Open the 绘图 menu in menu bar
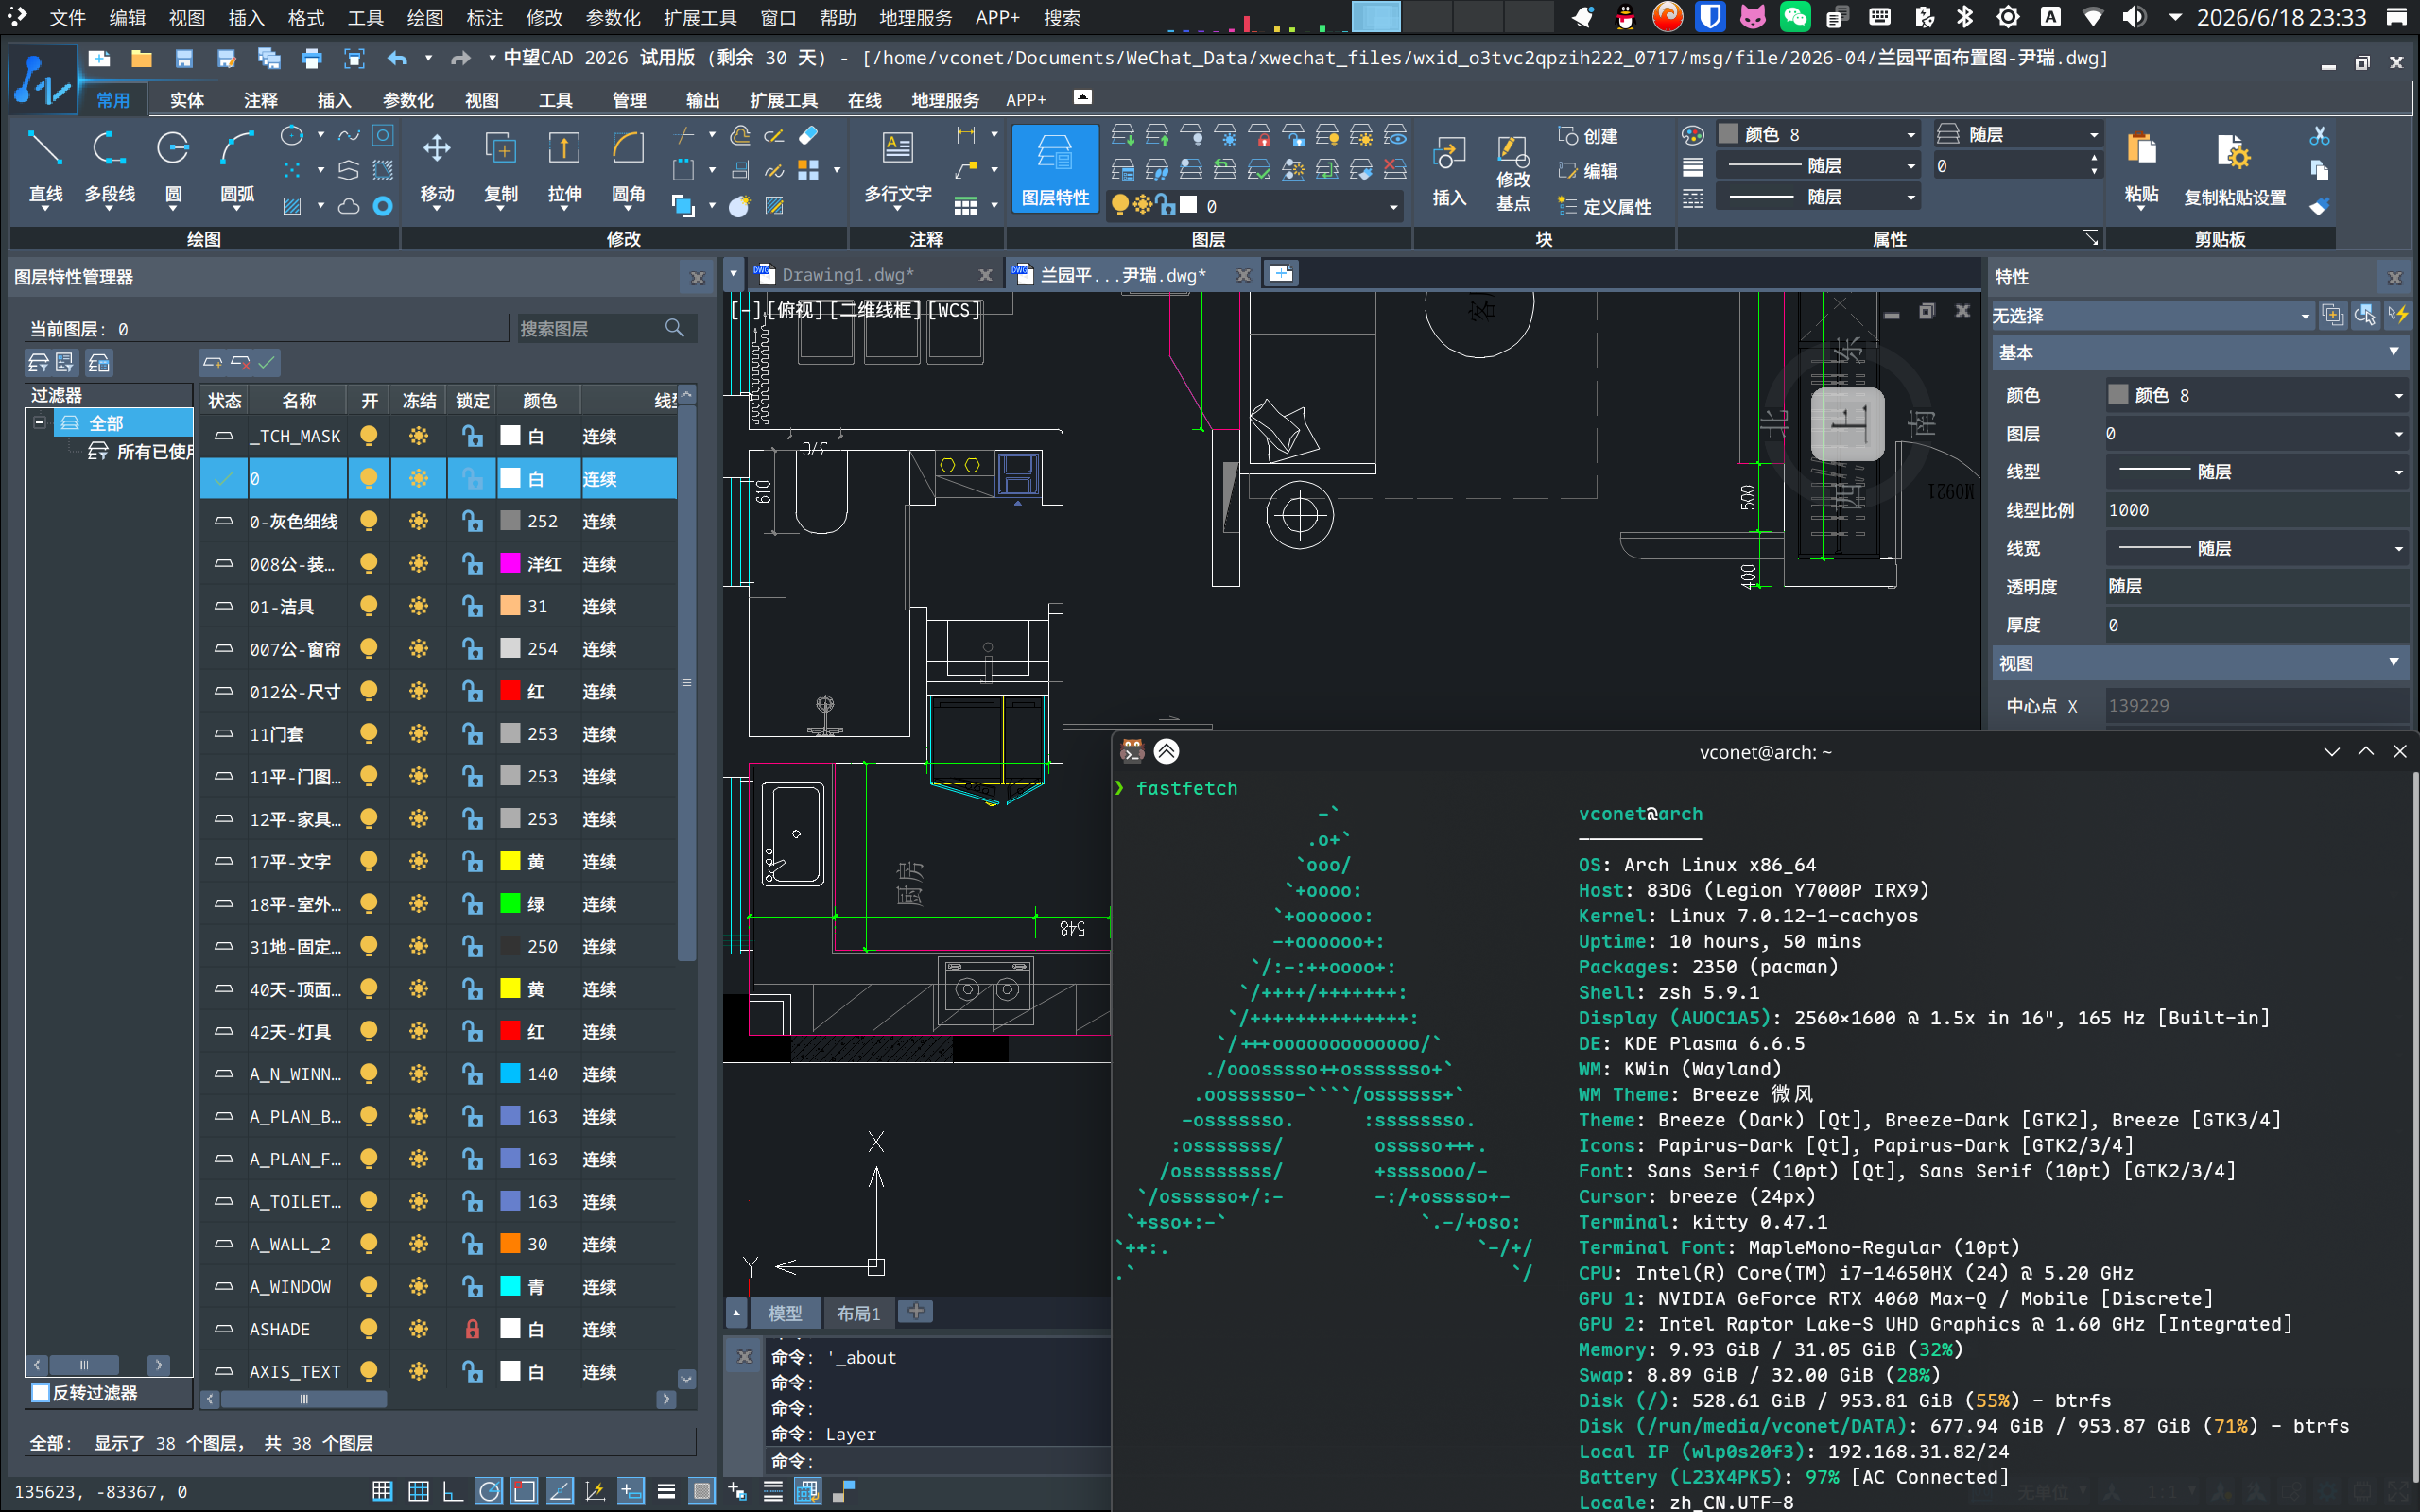 point(425,17)
